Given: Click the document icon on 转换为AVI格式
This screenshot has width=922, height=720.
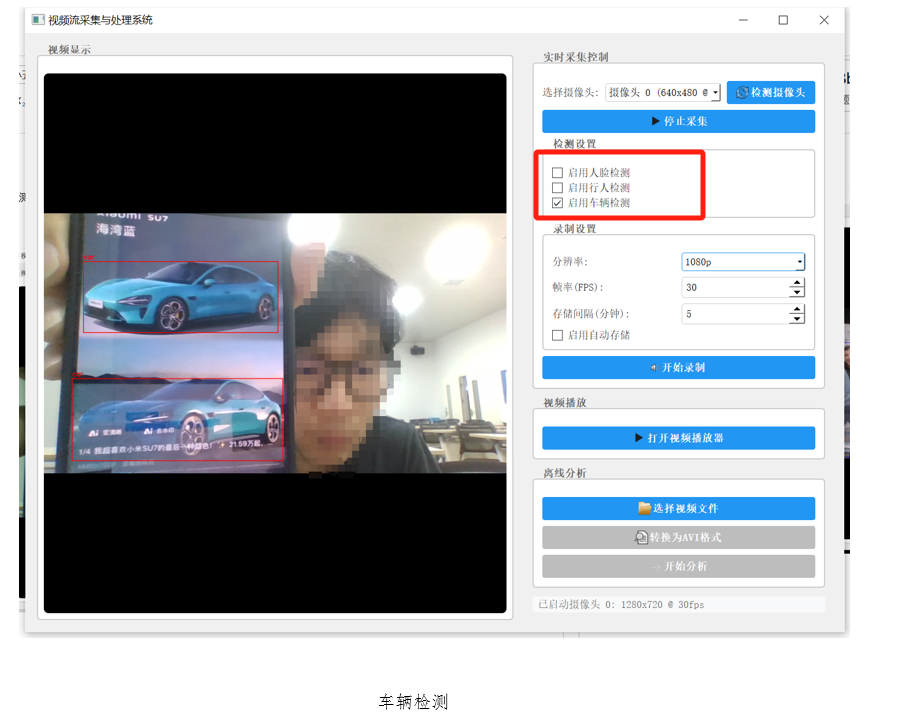Looking at the screenshot, I should click(x=641, y=537).
